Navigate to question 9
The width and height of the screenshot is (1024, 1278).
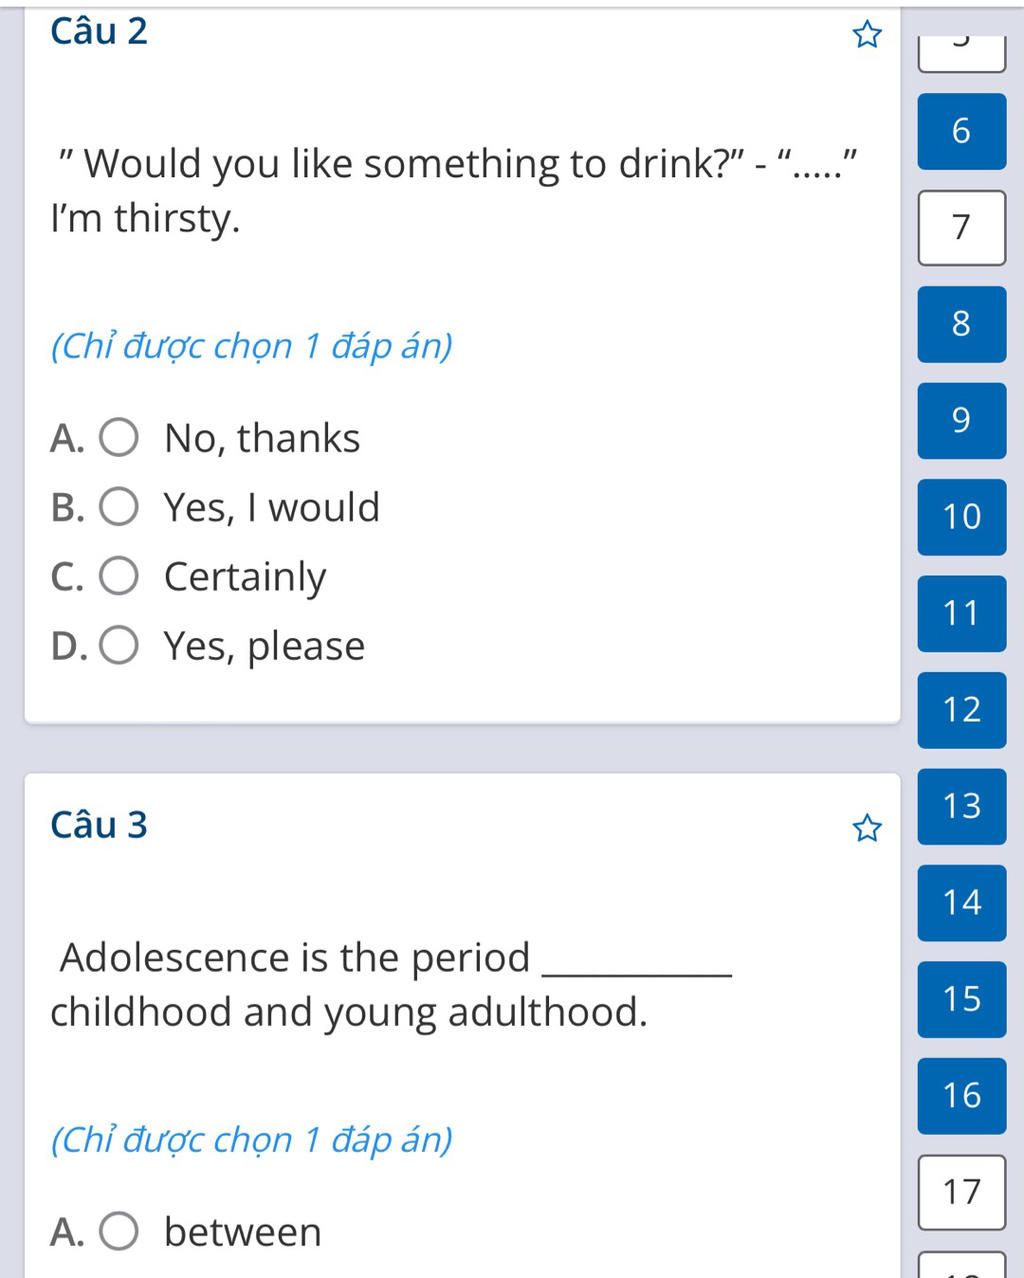(961, 420)
